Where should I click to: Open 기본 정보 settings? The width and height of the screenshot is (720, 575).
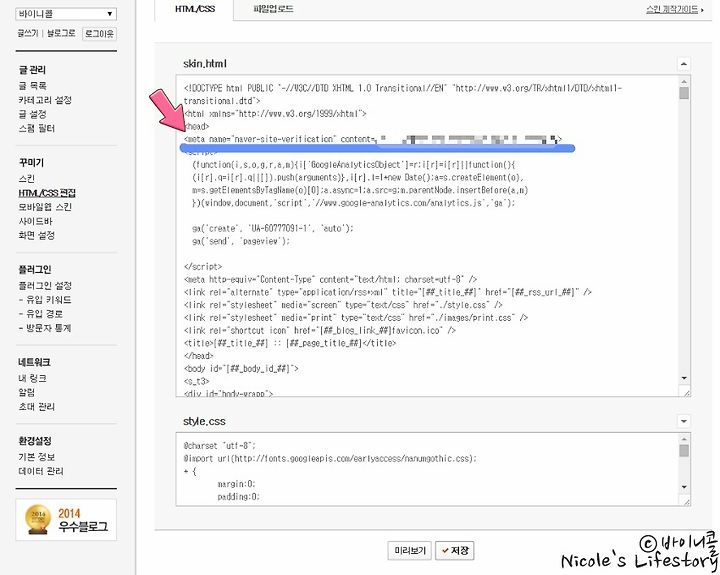(x=36, y=457)
